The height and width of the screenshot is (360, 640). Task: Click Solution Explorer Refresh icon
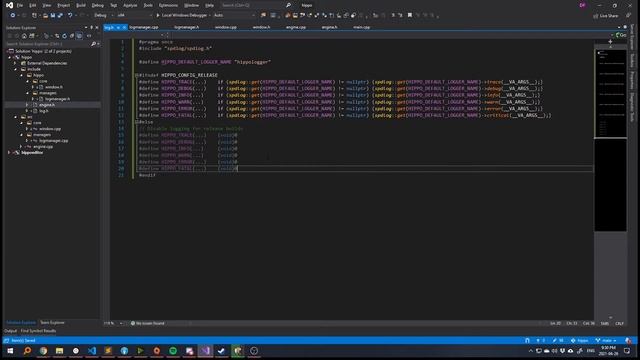[64, 36]
